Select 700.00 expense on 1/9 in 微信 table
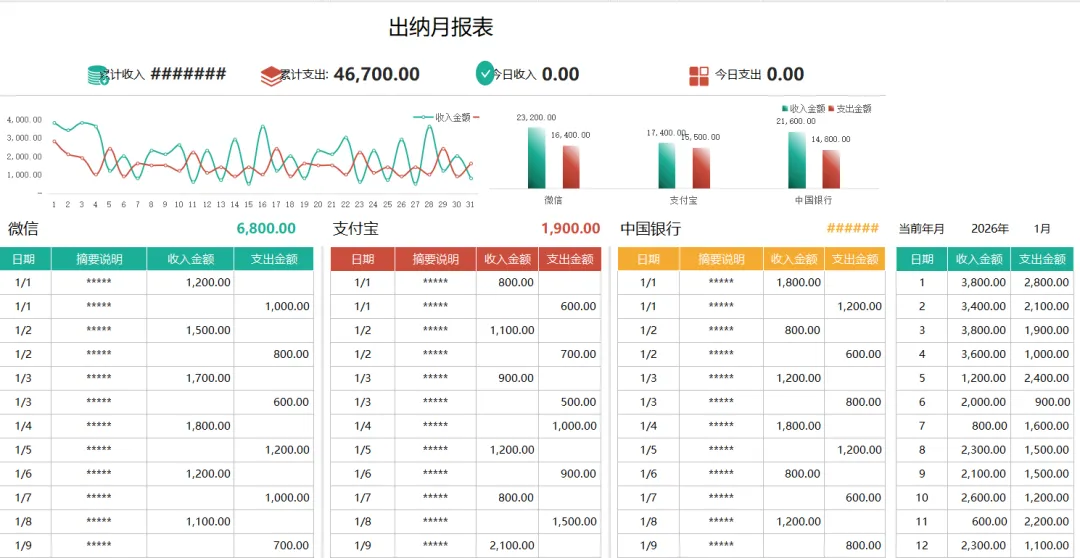Screen dimensions: 1080x558 pos(273,546)
